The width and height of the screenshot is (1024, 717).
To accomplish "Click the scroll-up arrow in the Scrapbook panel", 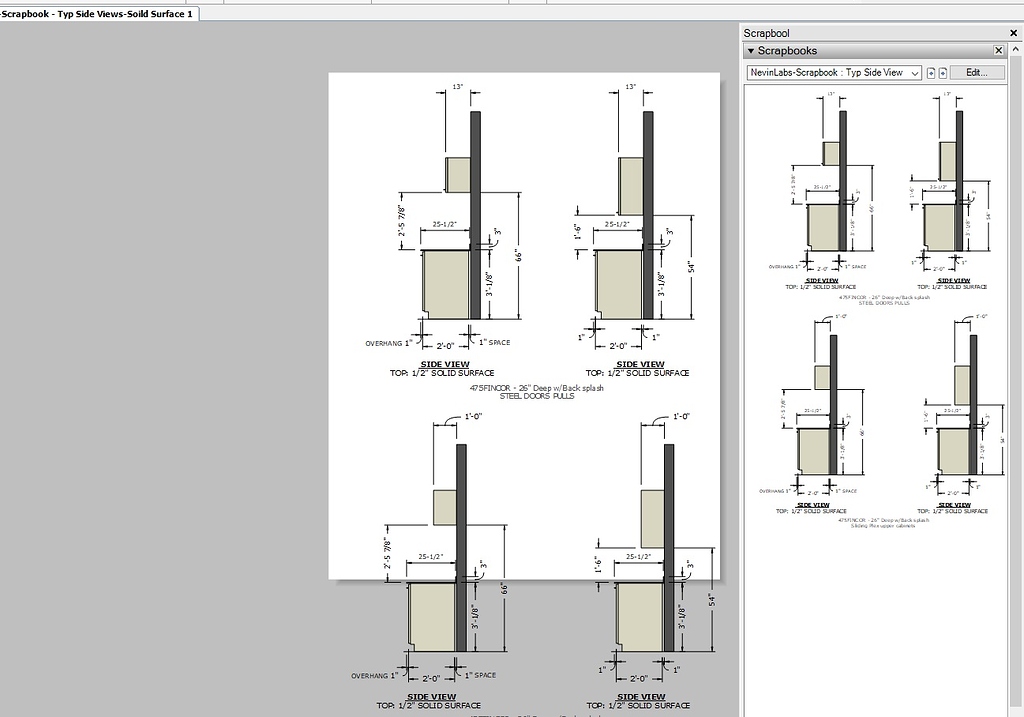I will pos(1017,47).
